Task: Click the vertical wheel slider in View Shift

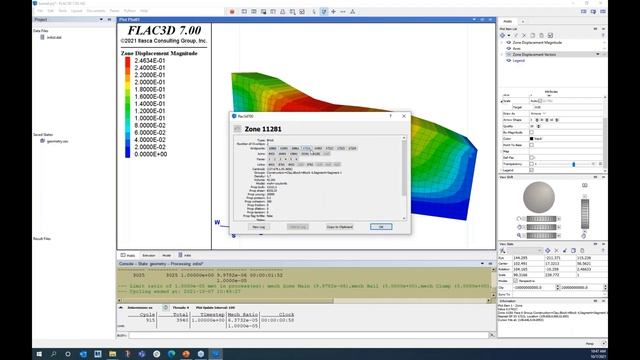Action: click(585, 214)
